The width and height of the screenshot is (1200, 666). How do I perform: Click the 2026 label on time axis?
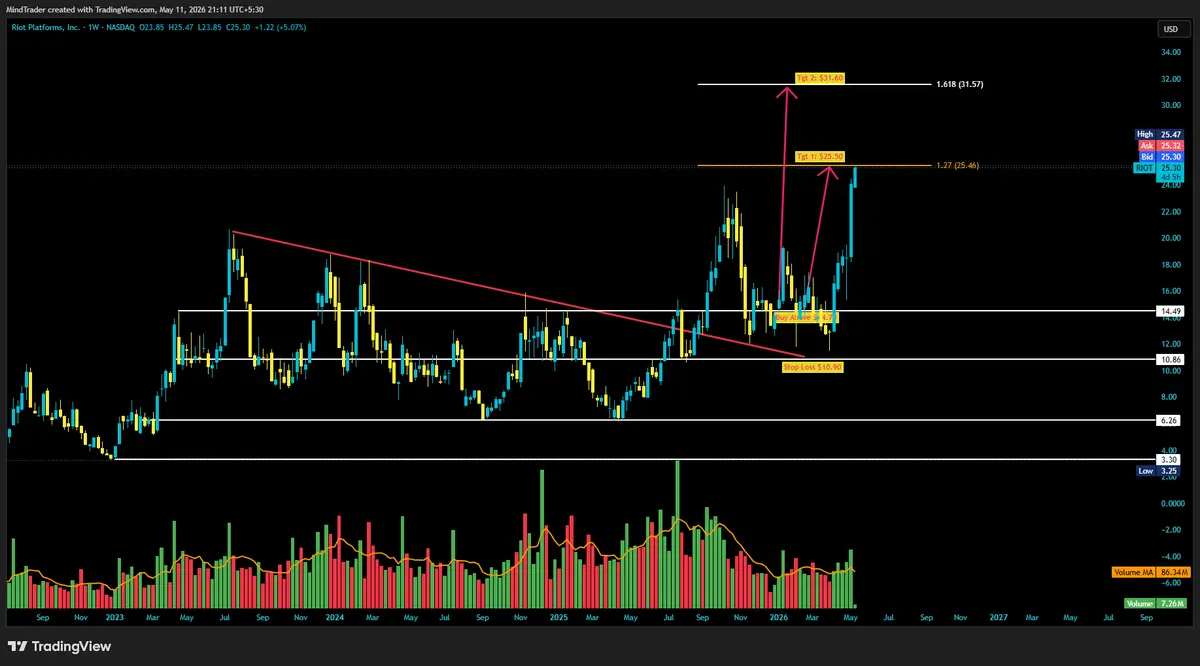pos(777,618)
